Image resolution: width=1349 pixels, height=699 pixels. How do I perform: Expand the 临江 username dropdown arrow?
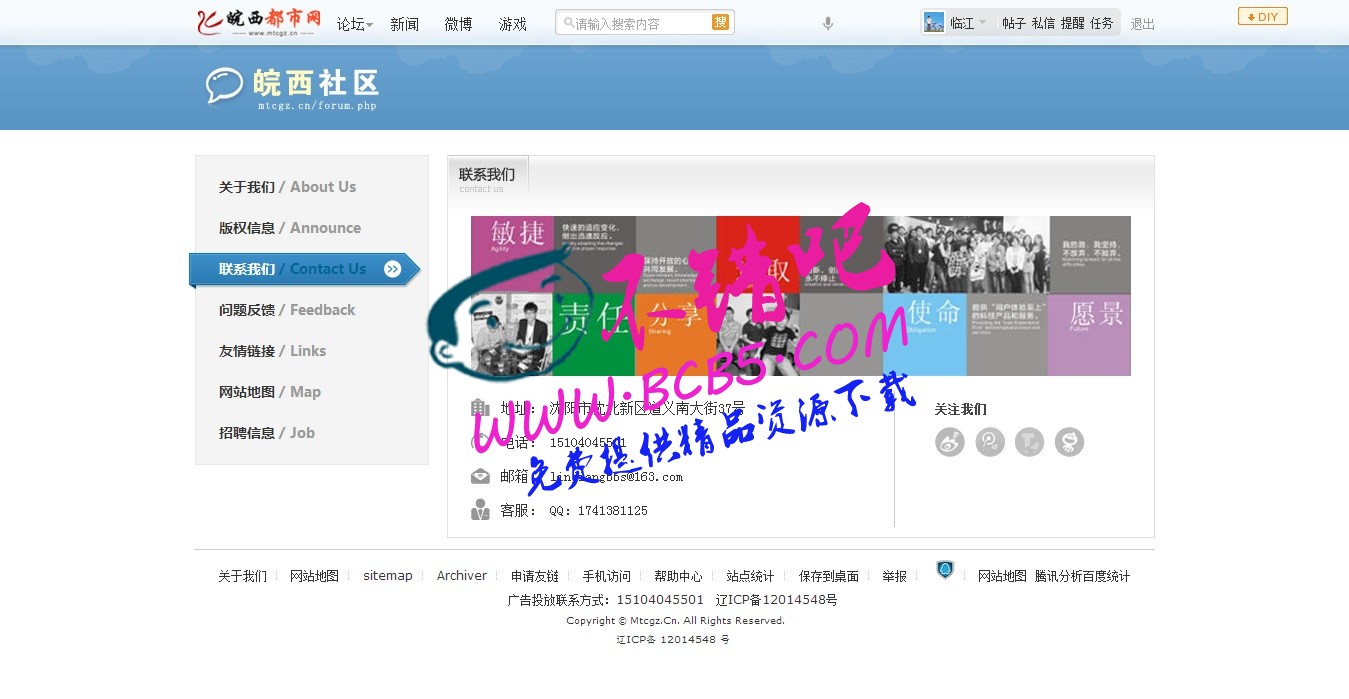982,23
